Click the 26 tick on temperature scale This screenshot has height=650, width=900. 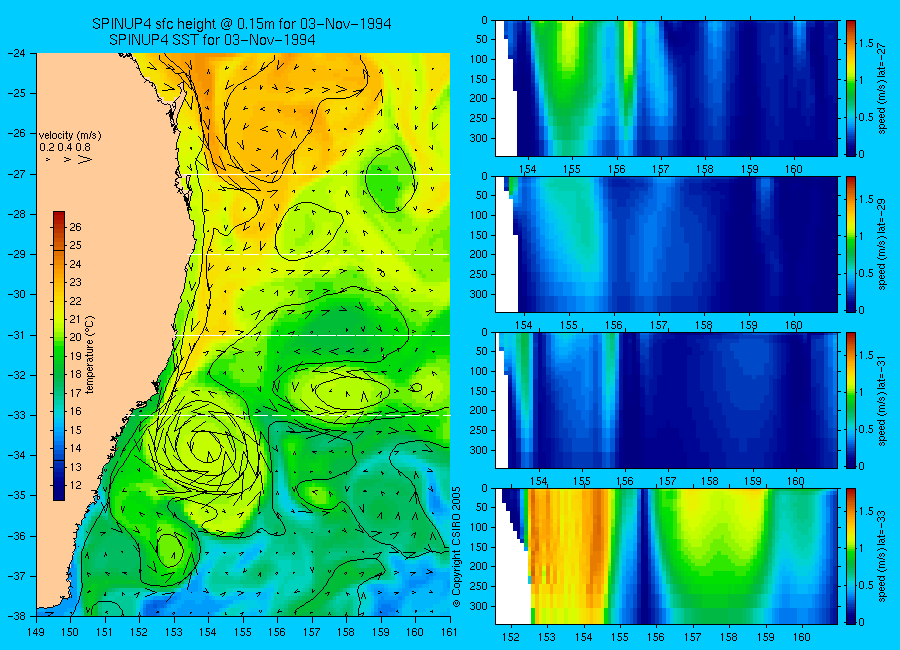75,227
